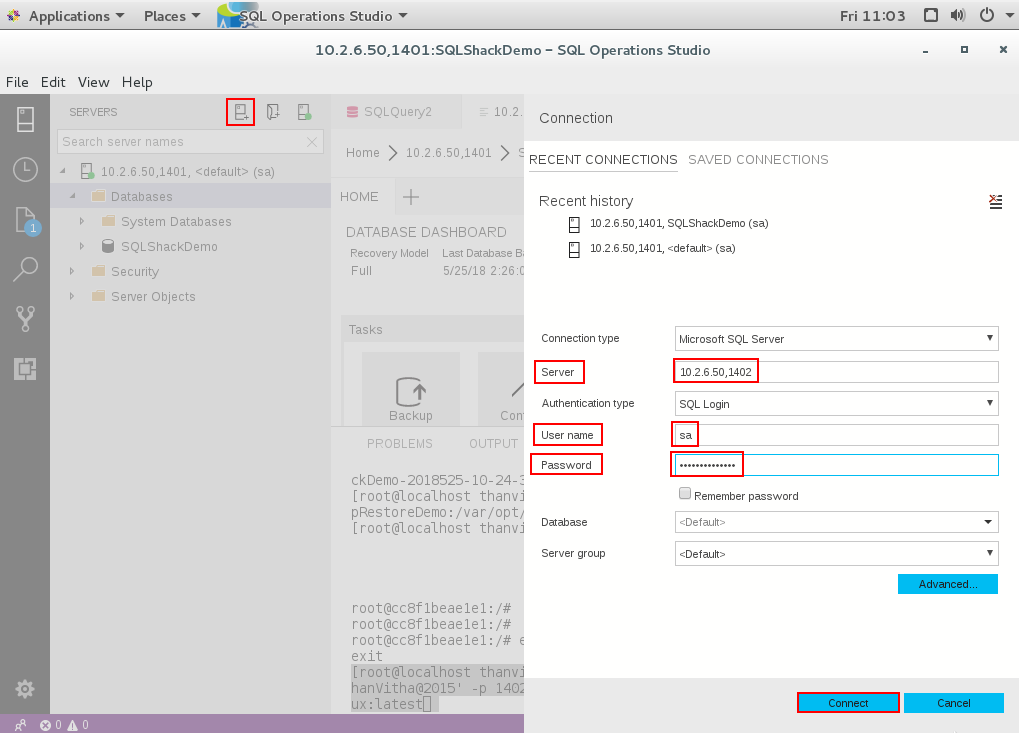
Task: Open the Extensions icon in the activity bar
Action: (x=25, y=369)
